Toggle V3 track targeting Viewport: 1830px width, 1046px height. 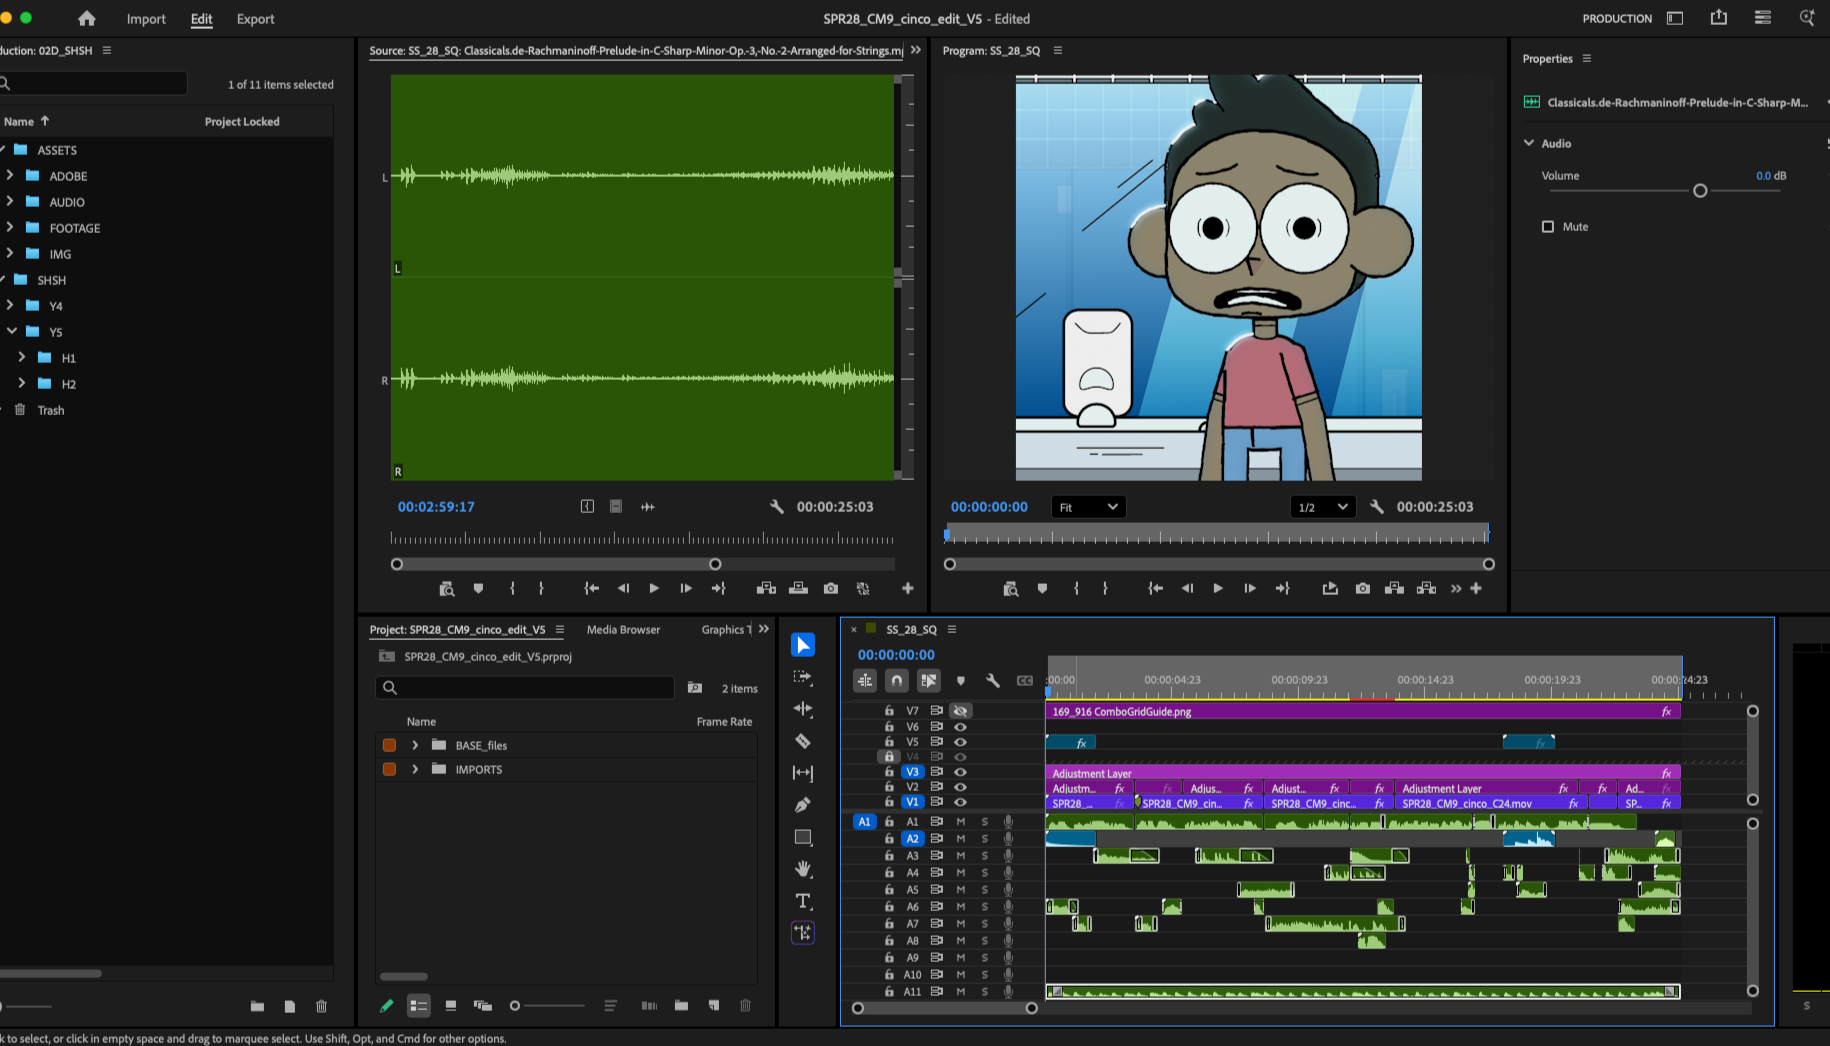coord(912,772)
